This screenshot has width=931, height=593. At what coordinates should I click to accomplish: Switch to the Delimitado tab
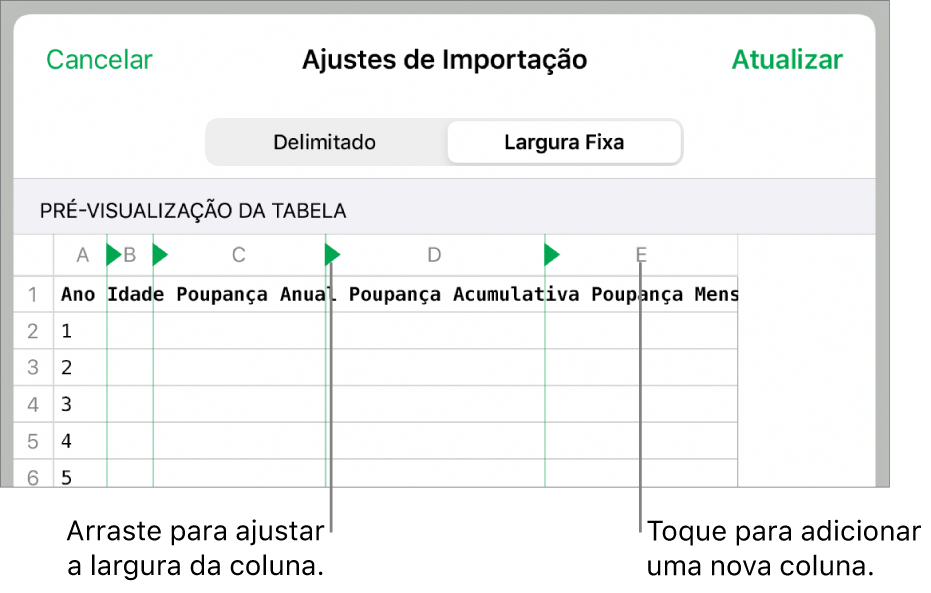[x=323, y=142]
